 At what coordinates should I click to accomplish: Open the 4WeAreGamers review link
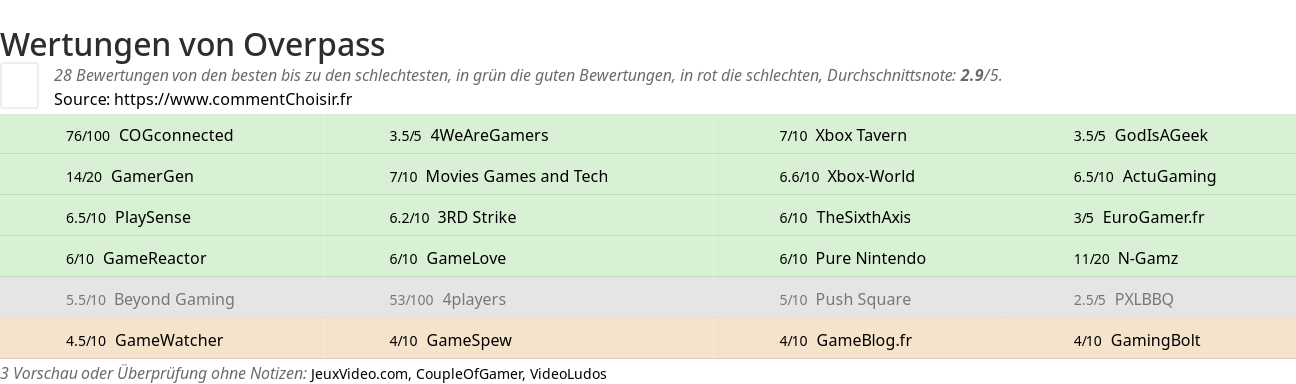pyautogui.click(x=489, y=135)
